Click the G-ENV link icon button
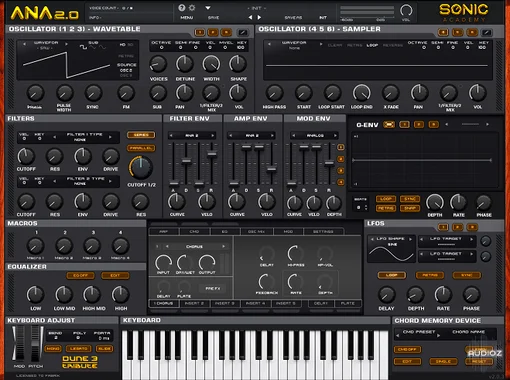510x380 pixels. click(389, 125)
